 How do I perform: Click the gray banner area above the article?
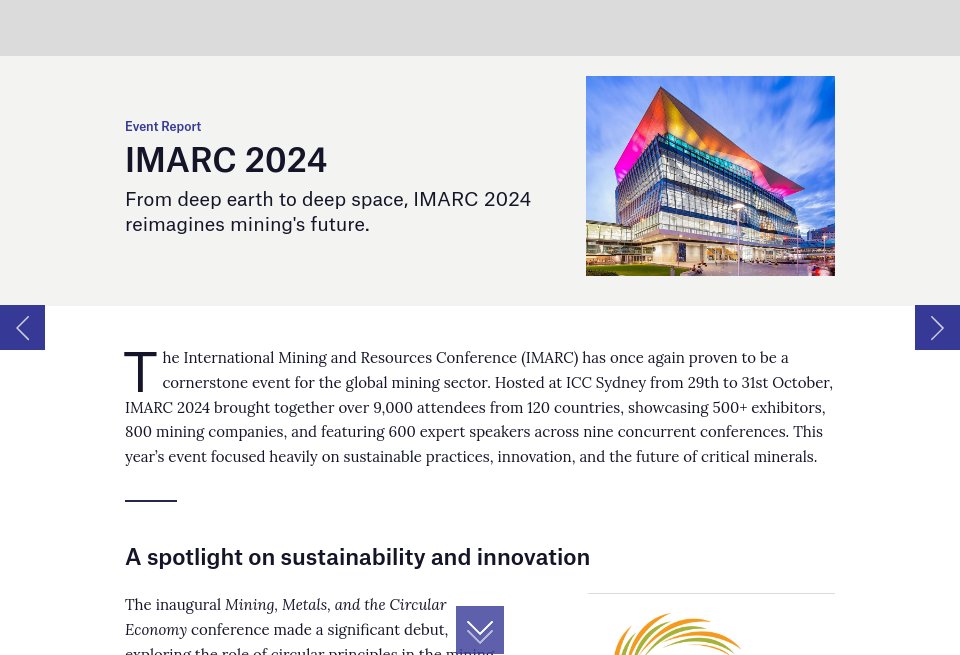pyautogui.click(x=480, y=28)
